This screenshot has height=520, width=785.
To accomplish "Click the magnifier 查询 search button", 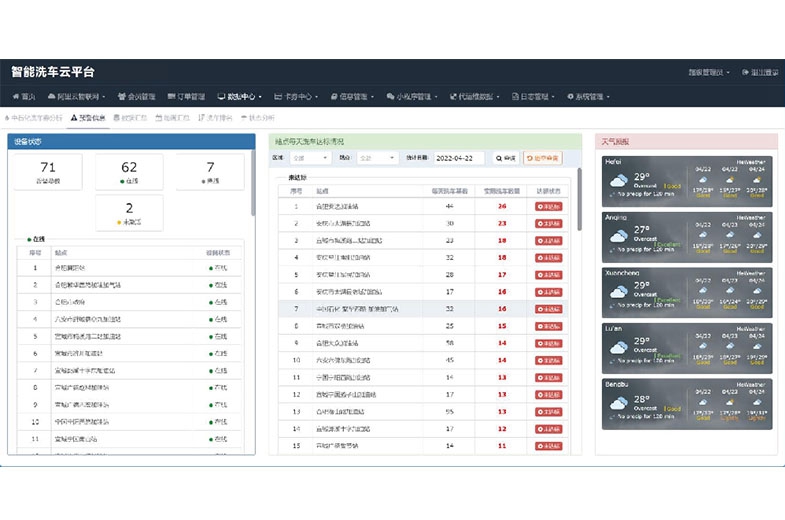I will 506,158.
